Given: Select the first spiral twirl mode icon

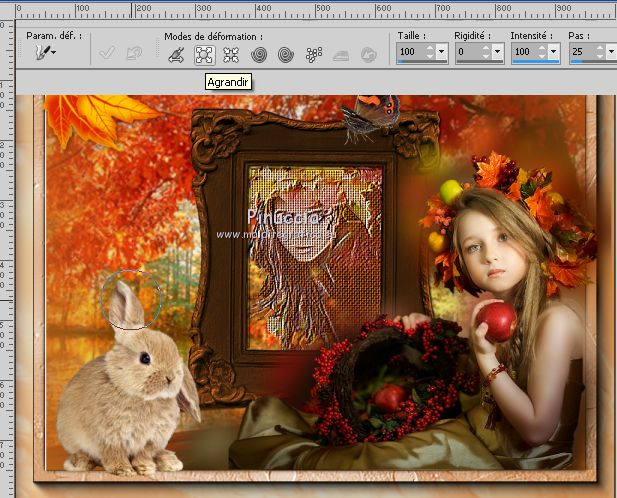Looking at the screenshot, I should coord(259,55).
